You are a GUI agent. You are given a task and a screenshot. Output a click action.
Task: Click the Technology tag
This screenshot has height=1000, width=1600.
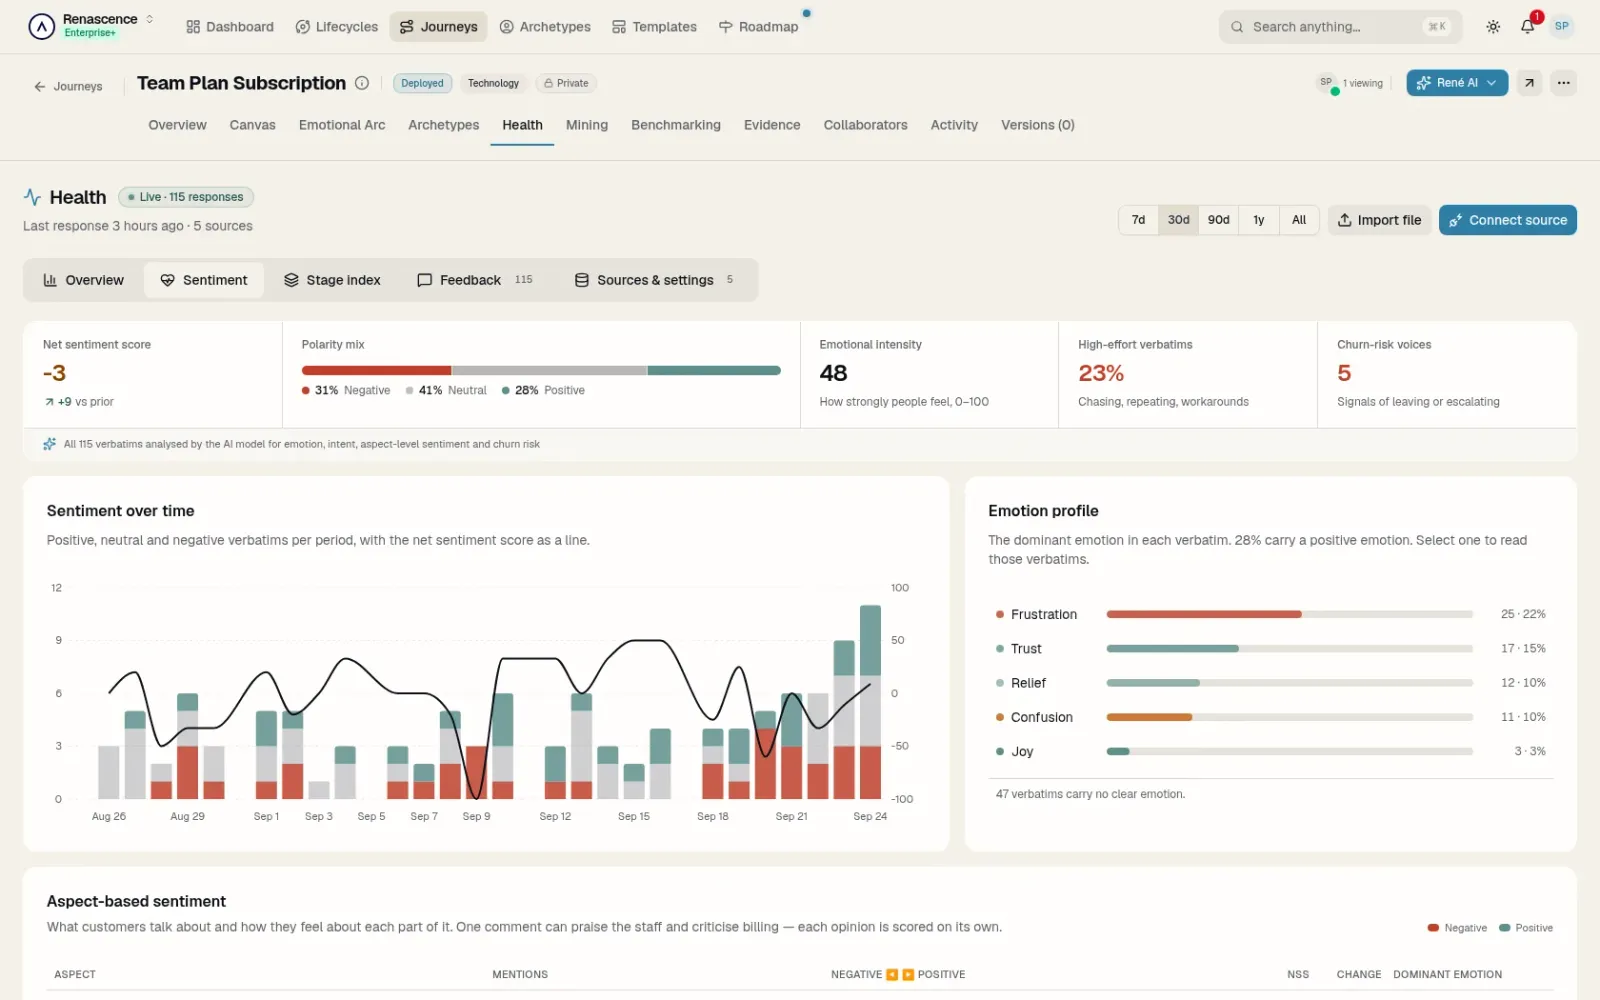point(493,83)
